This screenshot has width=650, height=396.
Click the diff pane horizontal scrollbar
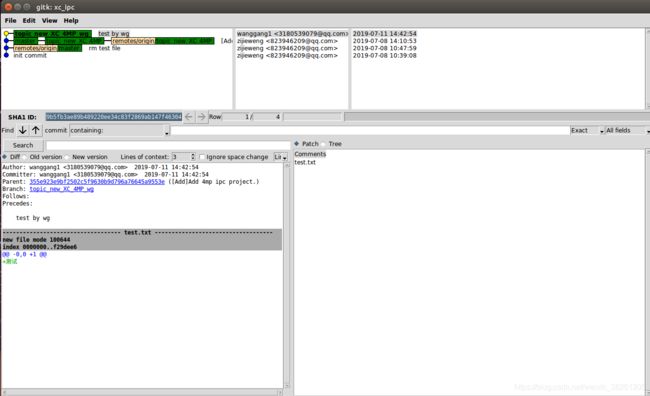pos(142,392)
